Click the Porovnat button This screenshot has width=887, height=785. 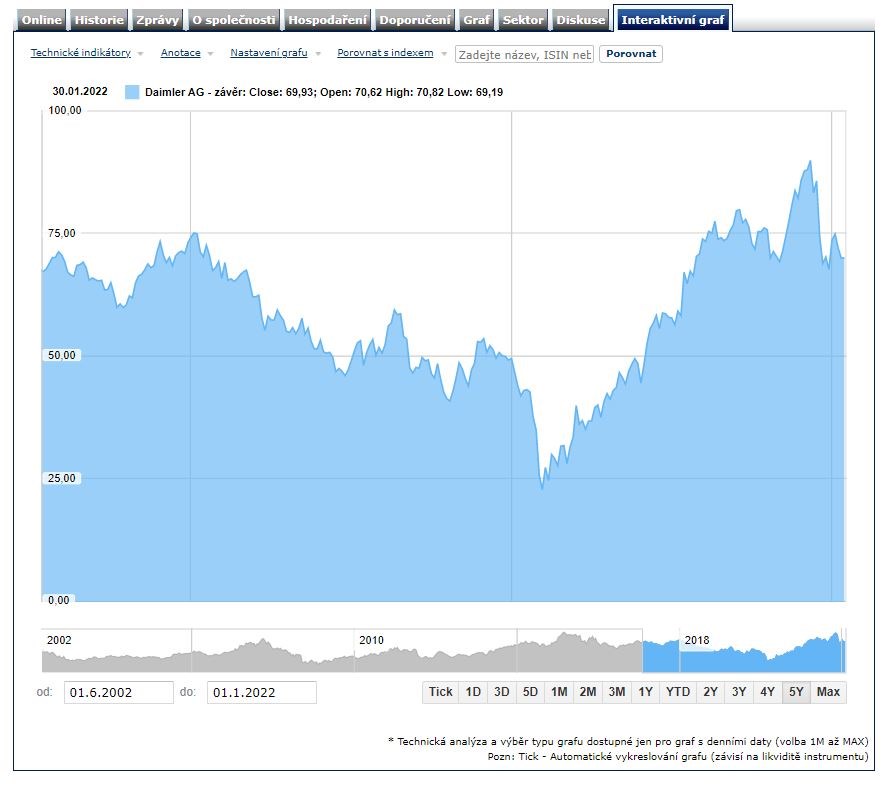coord(630,54)
